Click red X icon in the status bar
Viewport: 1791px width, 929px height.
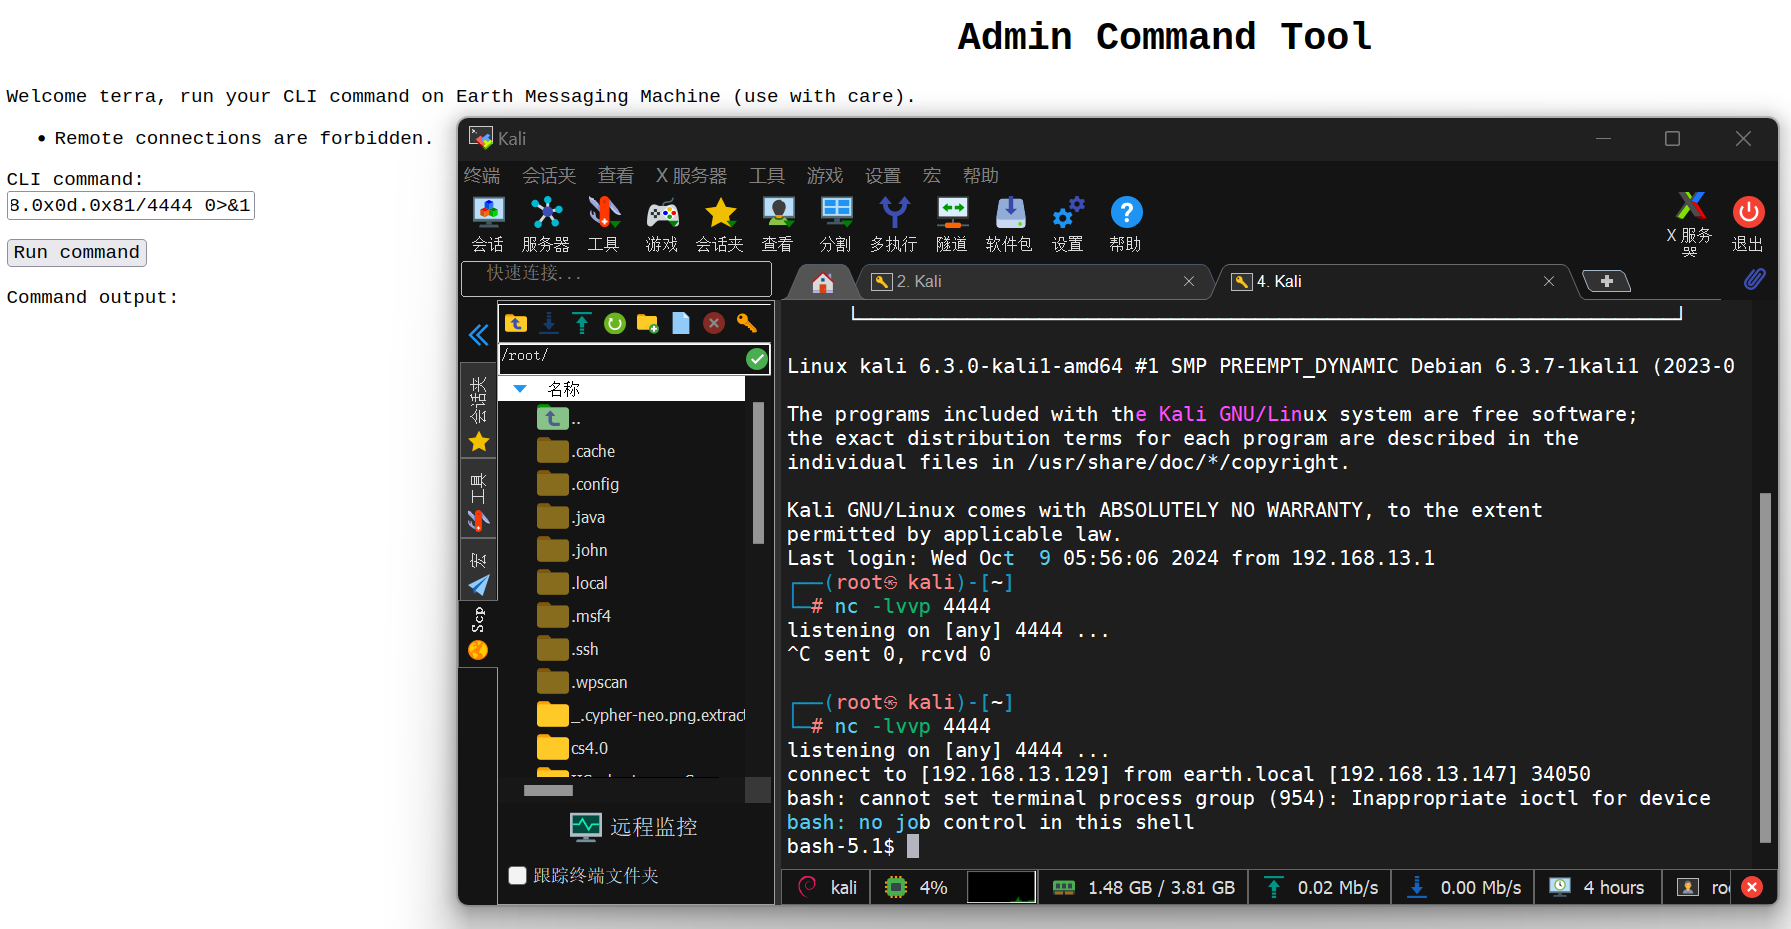click(1752, 887)
